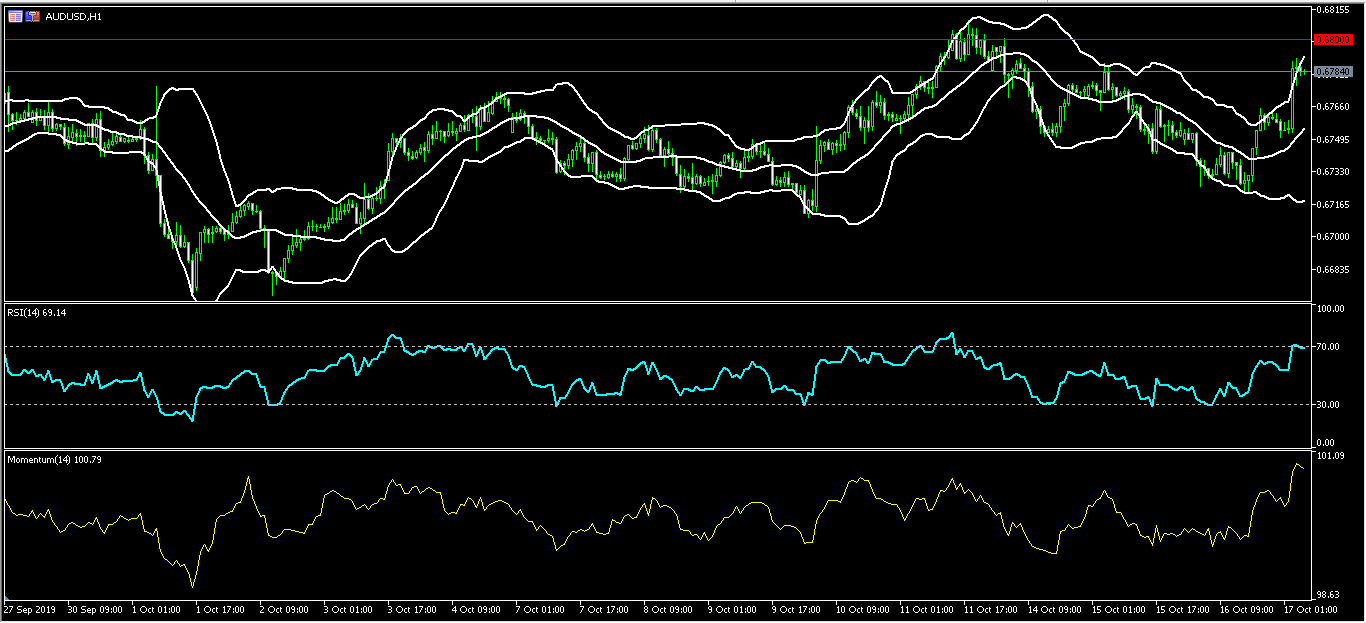Click the 0.67165 price scale value
Viewport: 1366px width, 623px height.
pos(1335,204)
